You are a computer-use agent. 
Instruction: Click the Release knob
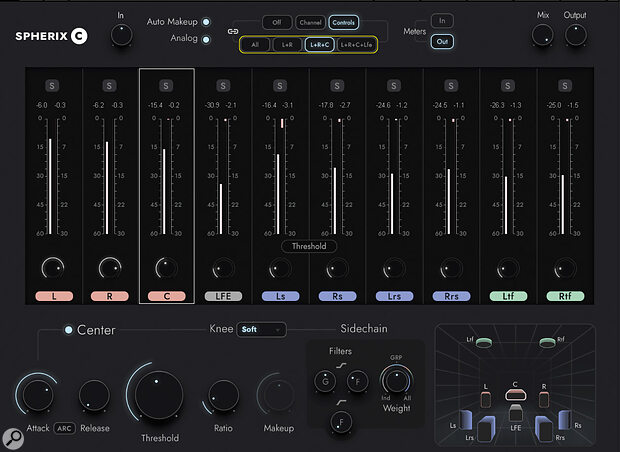coord(94,395)
